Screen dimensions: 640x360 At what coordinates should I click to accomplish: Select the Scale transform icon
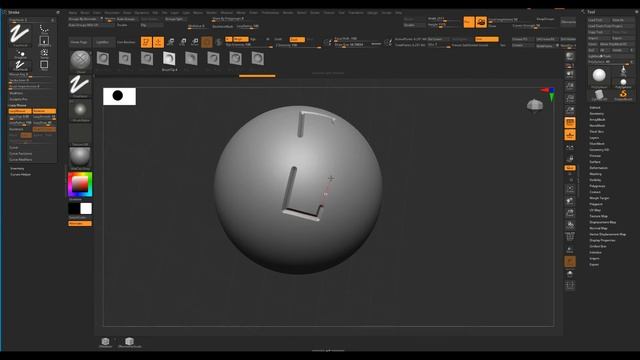(183, 42)
